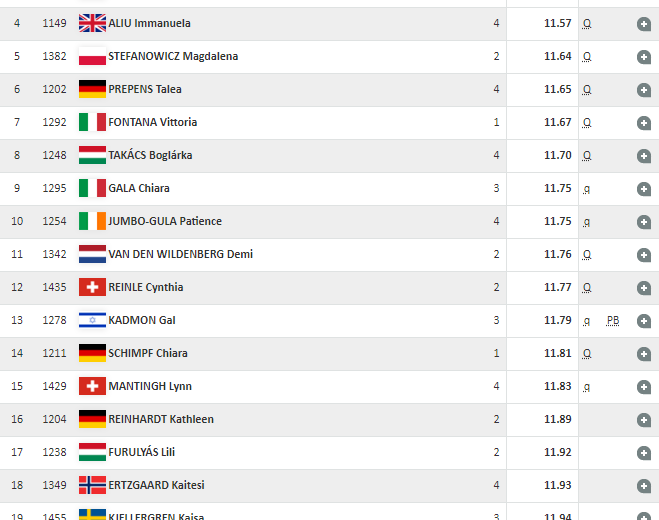Expand FONTANA Vittoria's result details
The width and height of the screenshot is (659, 520).
click(x=643, y=122)
